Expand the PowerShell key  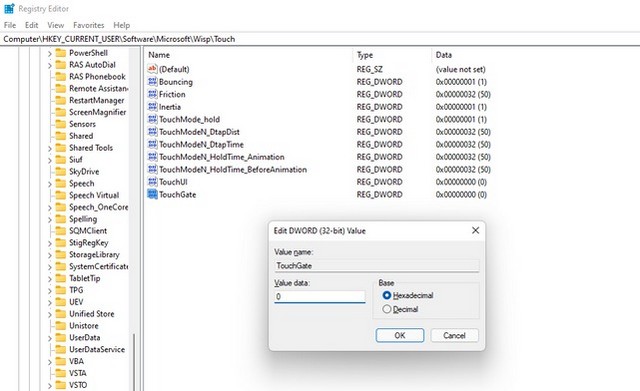pyautogui.click(x=49, y=53)
